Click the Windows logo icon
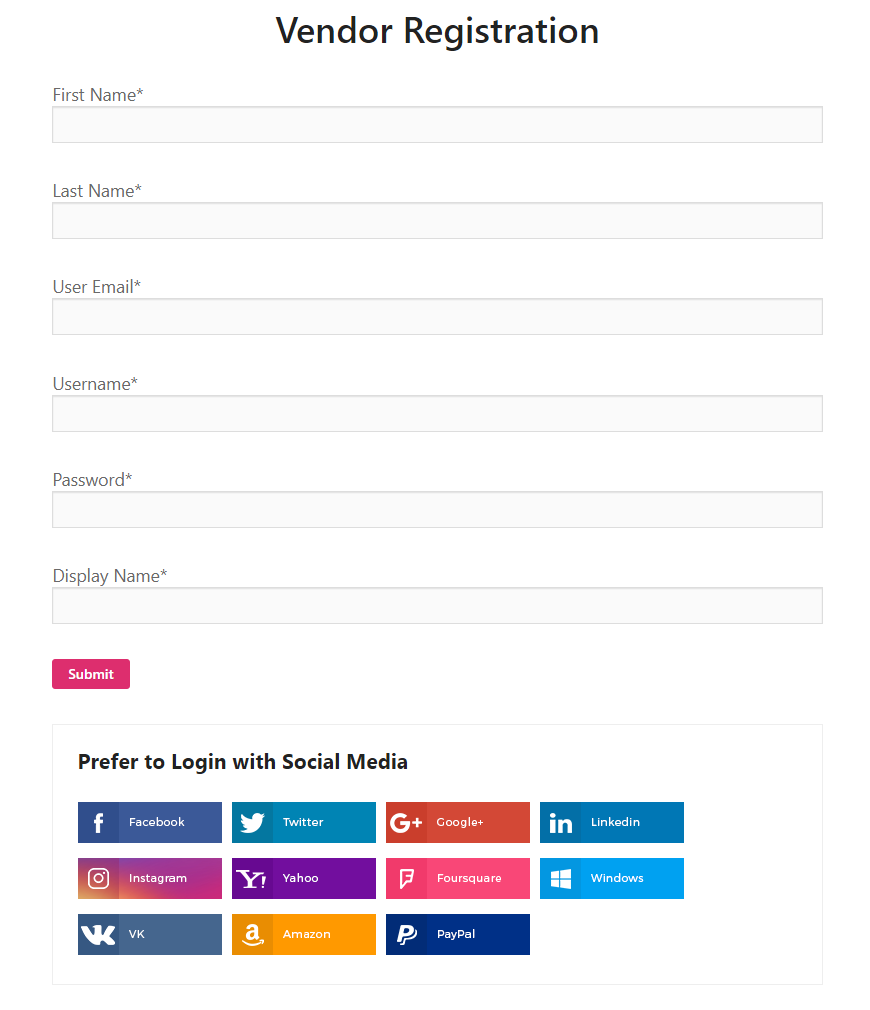 [560, 879]
